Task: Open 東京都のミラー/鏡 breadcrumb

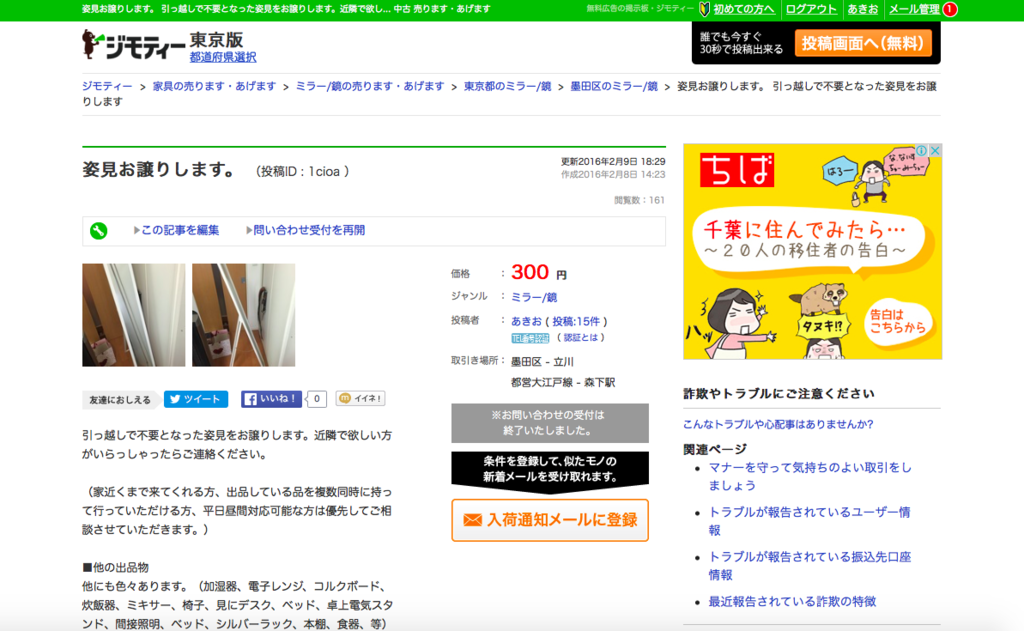Action: (507, 86)
